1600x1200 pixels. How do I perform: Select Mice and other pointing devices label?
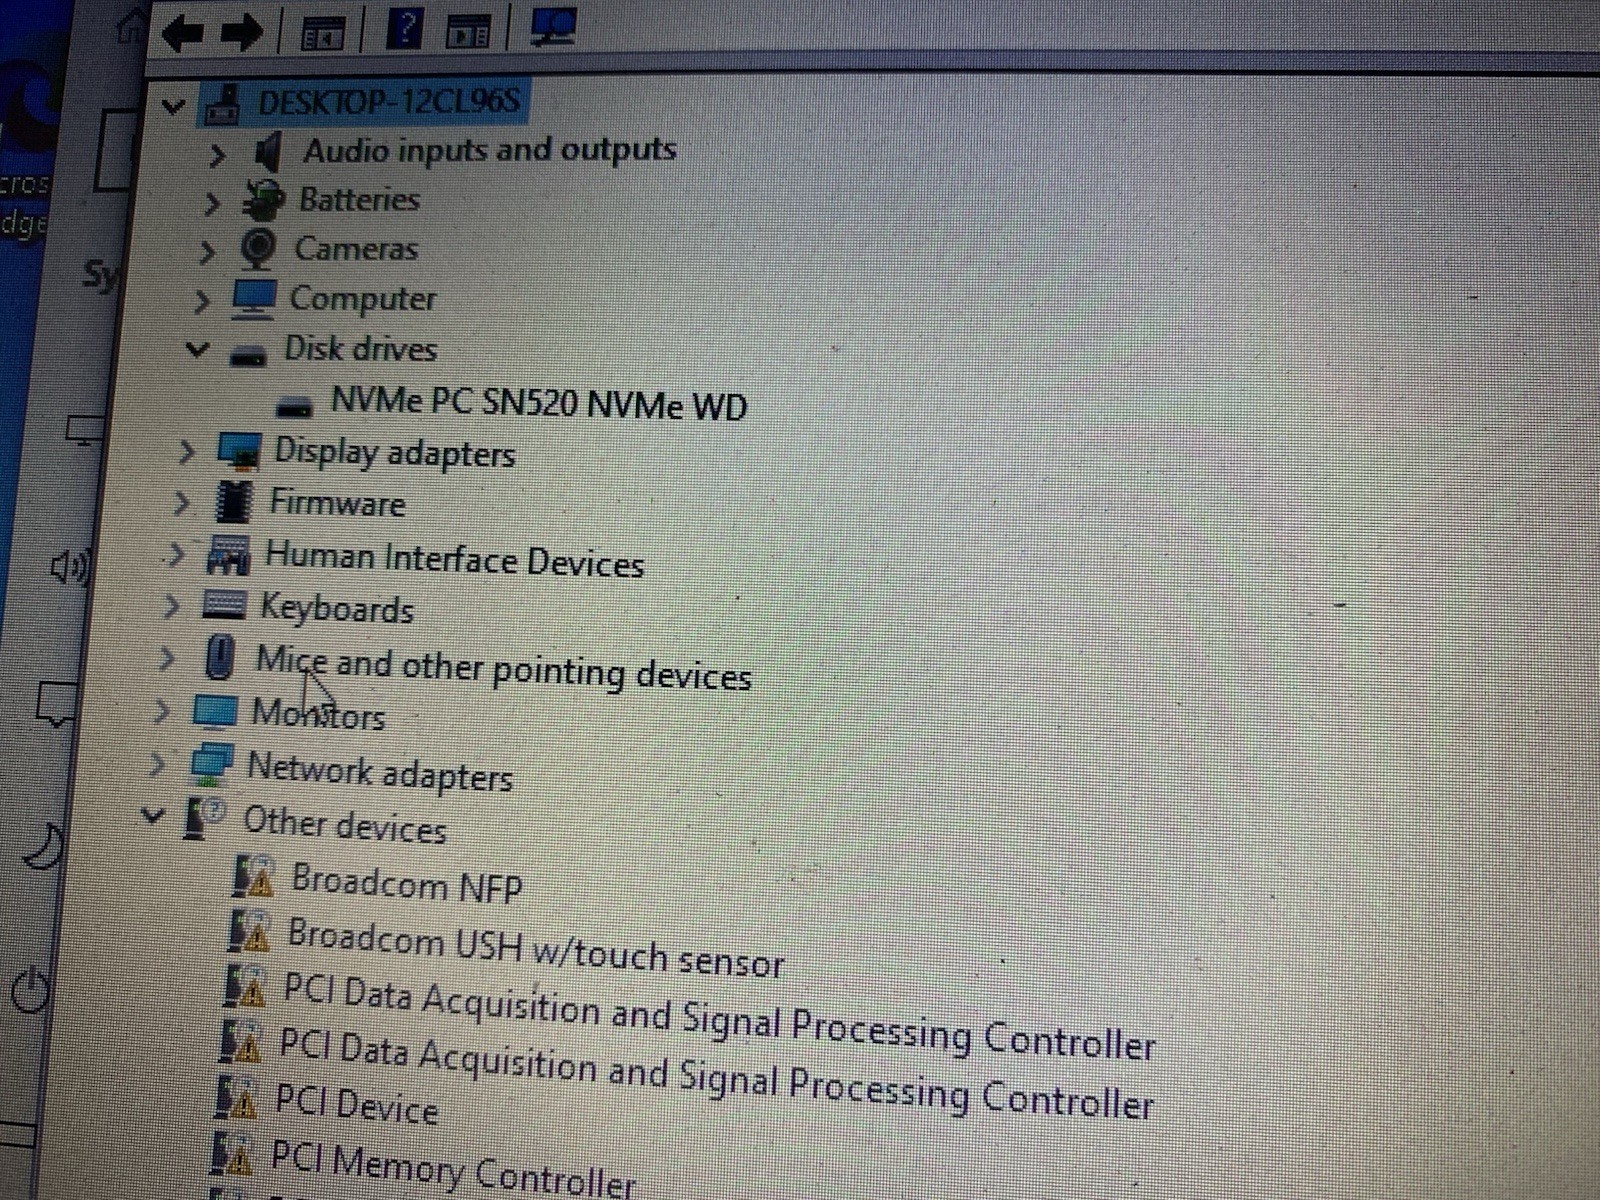click(503, 670)
